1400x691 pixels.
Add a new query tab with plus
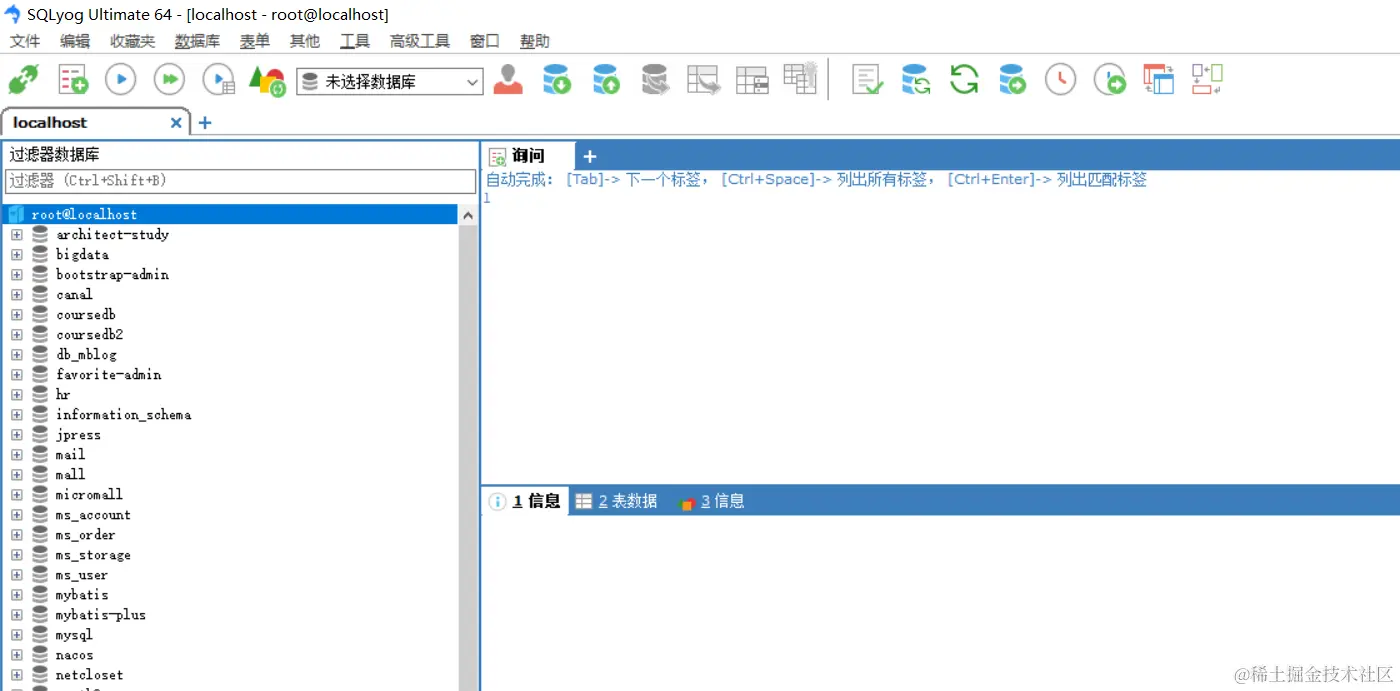point(590,156)
